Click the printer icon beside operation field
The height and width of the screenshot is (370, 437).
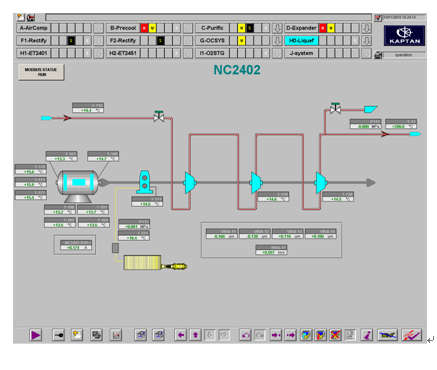tap(378, 55)
